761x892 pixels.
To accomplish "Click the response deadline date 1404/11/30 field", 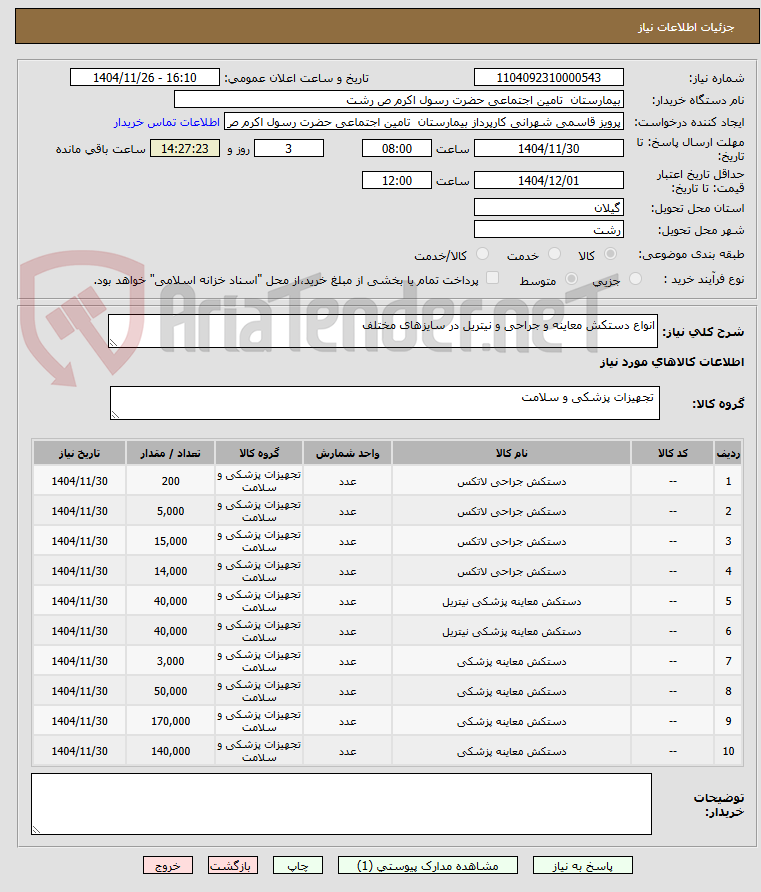I will [x=548, y=148].
